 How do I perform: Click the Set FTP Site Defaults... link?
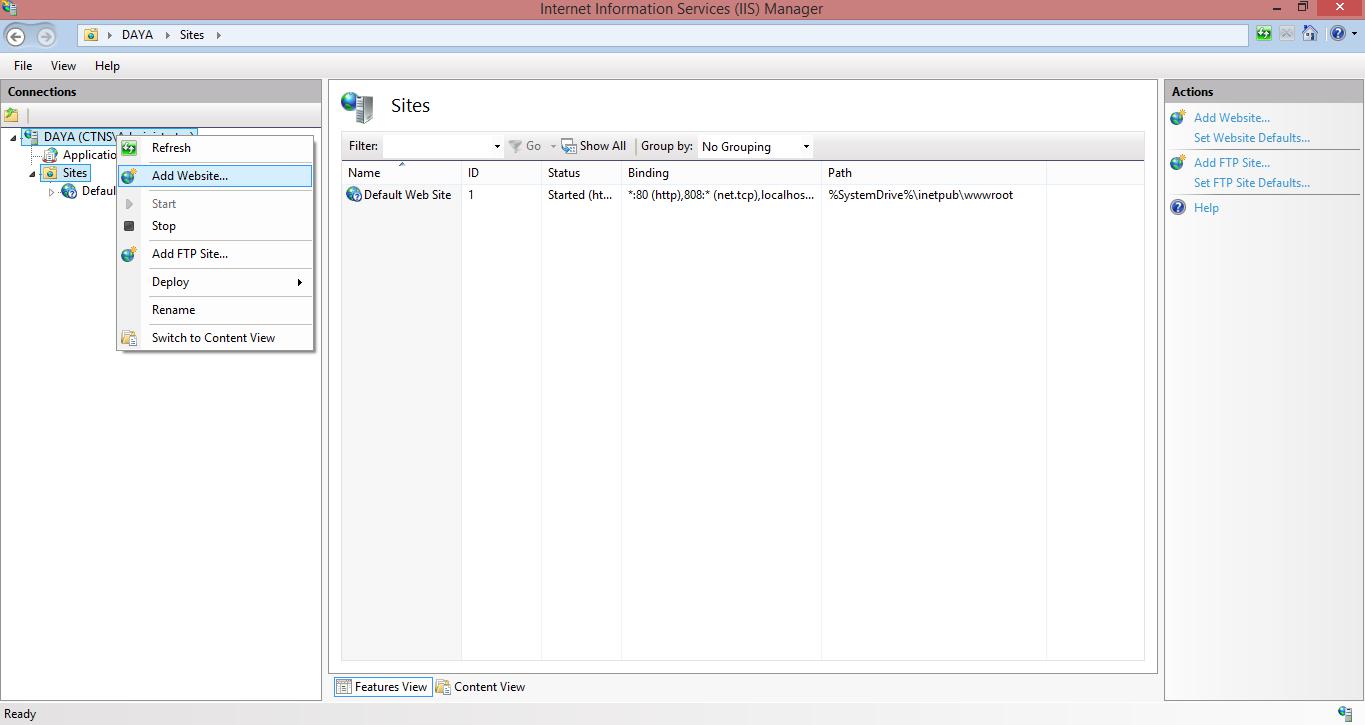point(1251,183)
